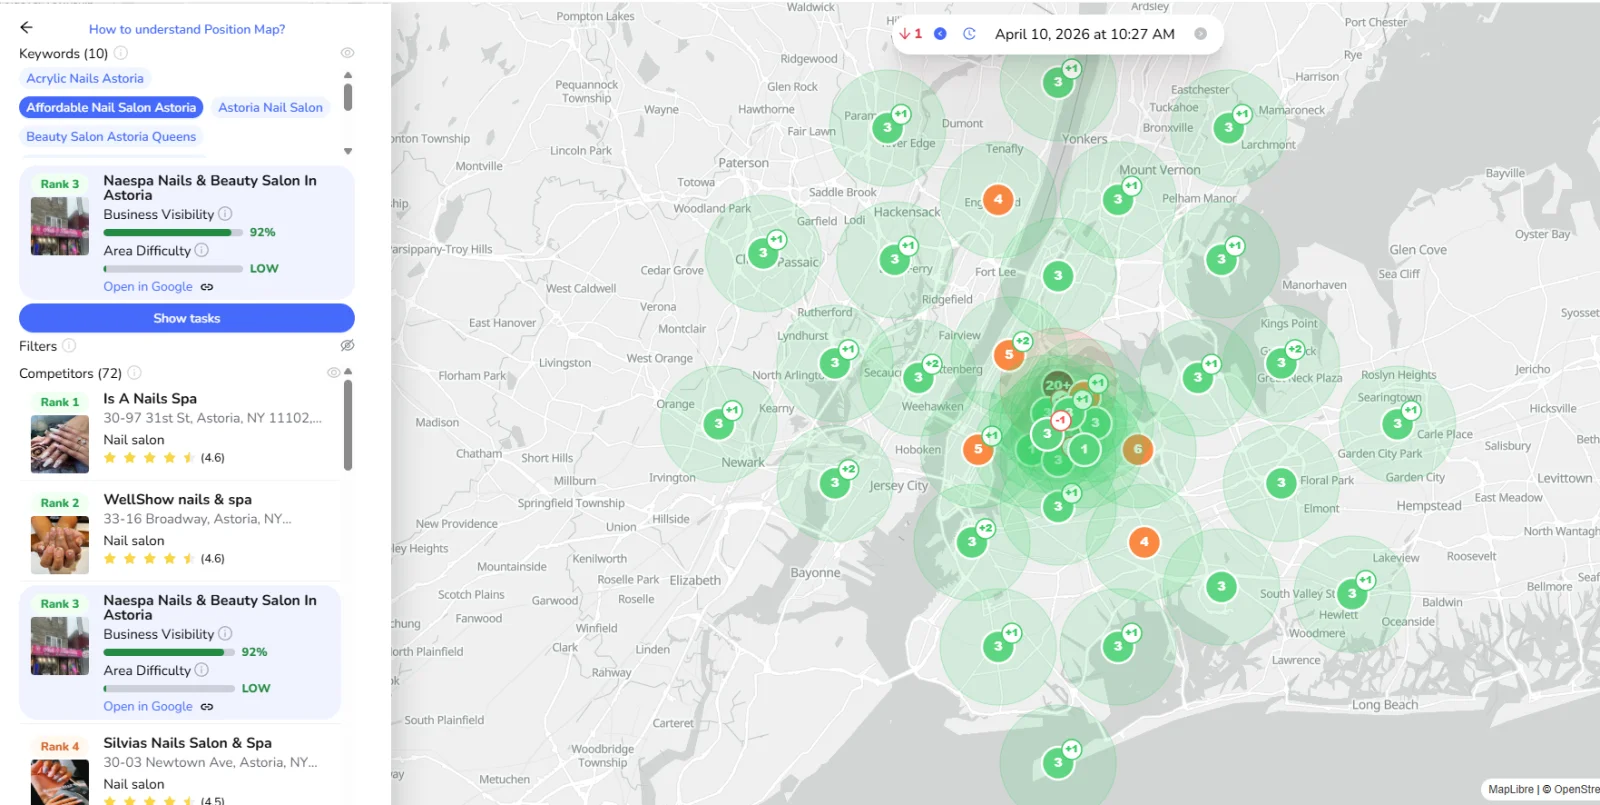Click the back arrow icon

point(26,28)
